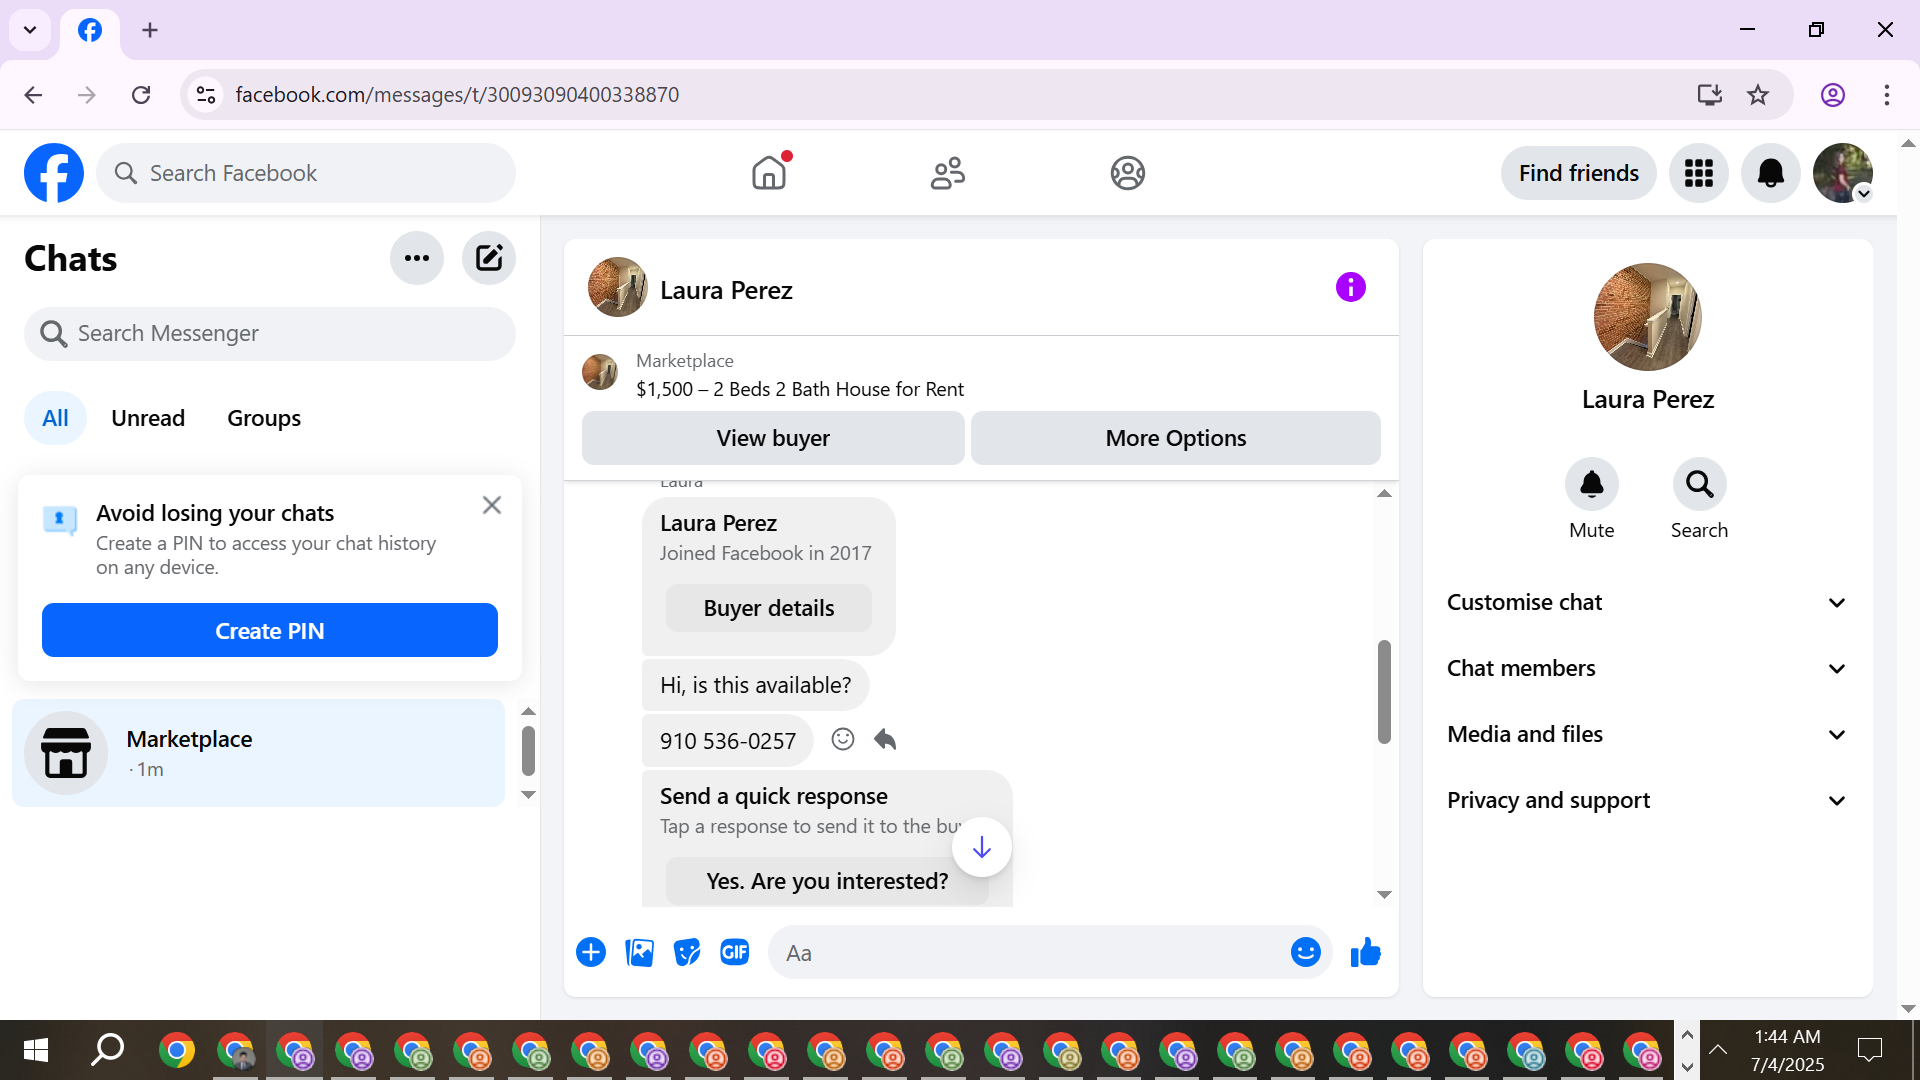The width and height of the screenshot is (1920, 1080).
Task: Click the View buyer button
Action: (773, 439)
